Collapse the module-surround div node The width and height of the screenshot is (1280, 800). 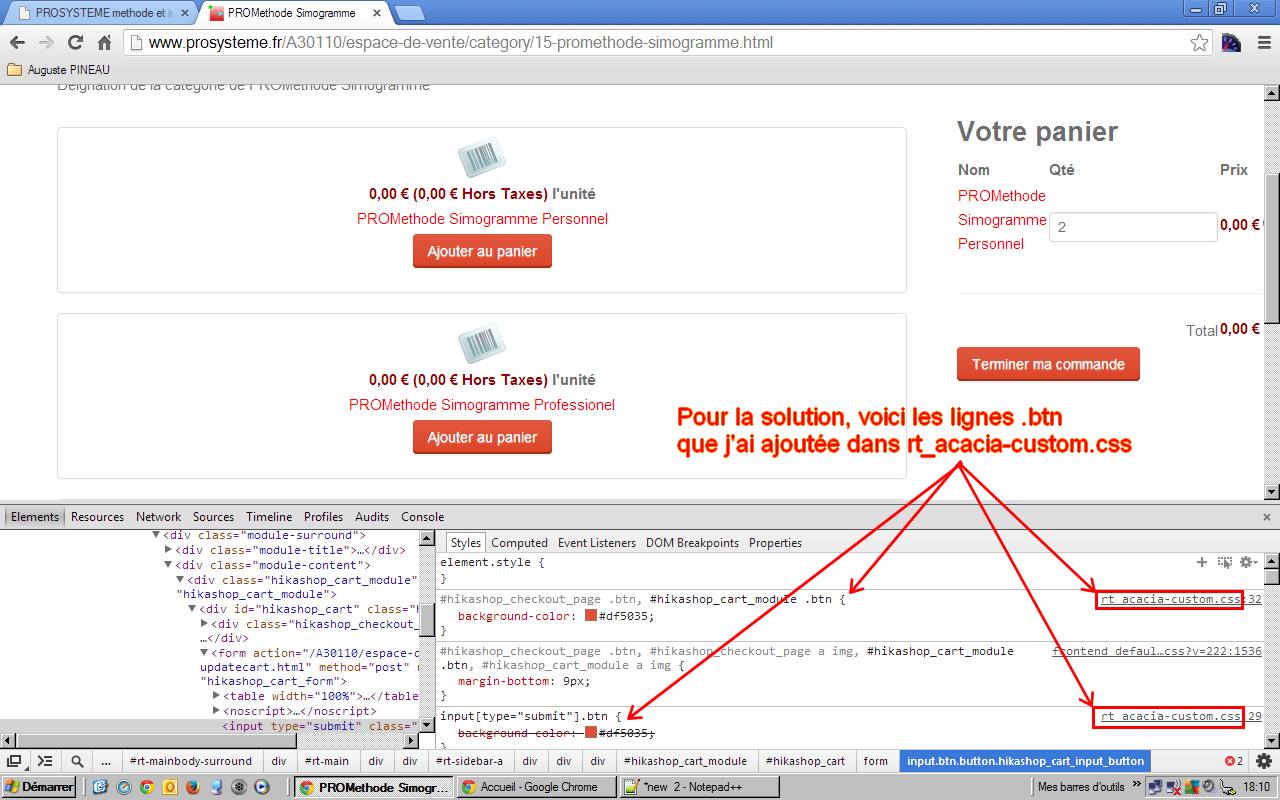156,535
